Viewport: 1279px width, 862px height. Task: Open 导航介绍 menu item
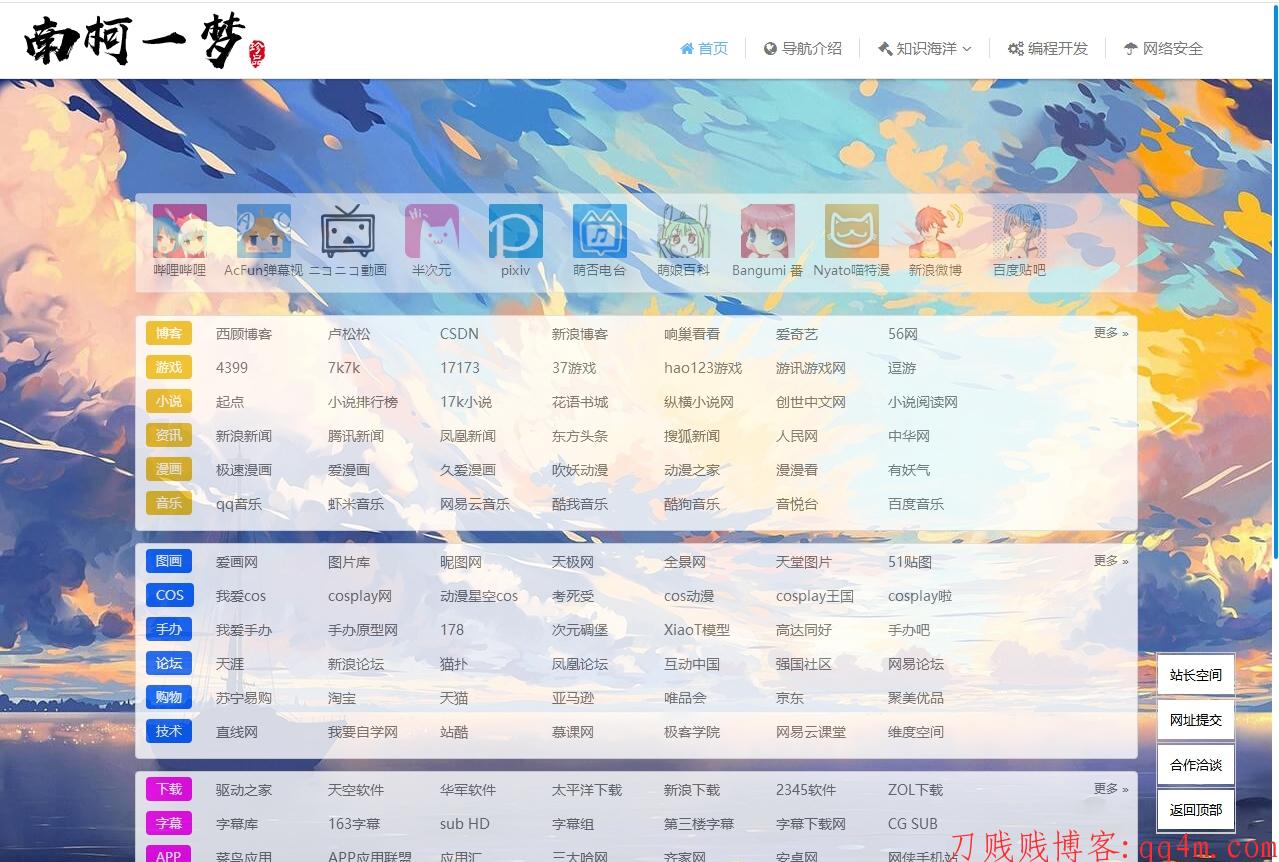(x=803, y=48)
